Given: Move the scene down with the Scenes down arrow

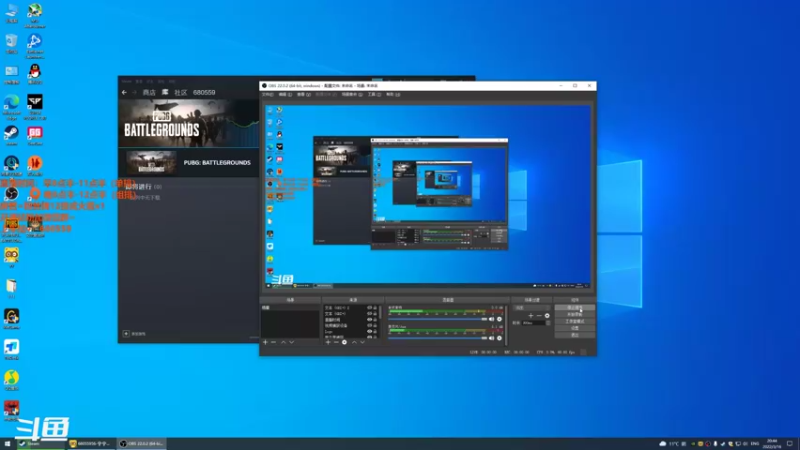Looking at the screenshot, I should tap(292, 342).
